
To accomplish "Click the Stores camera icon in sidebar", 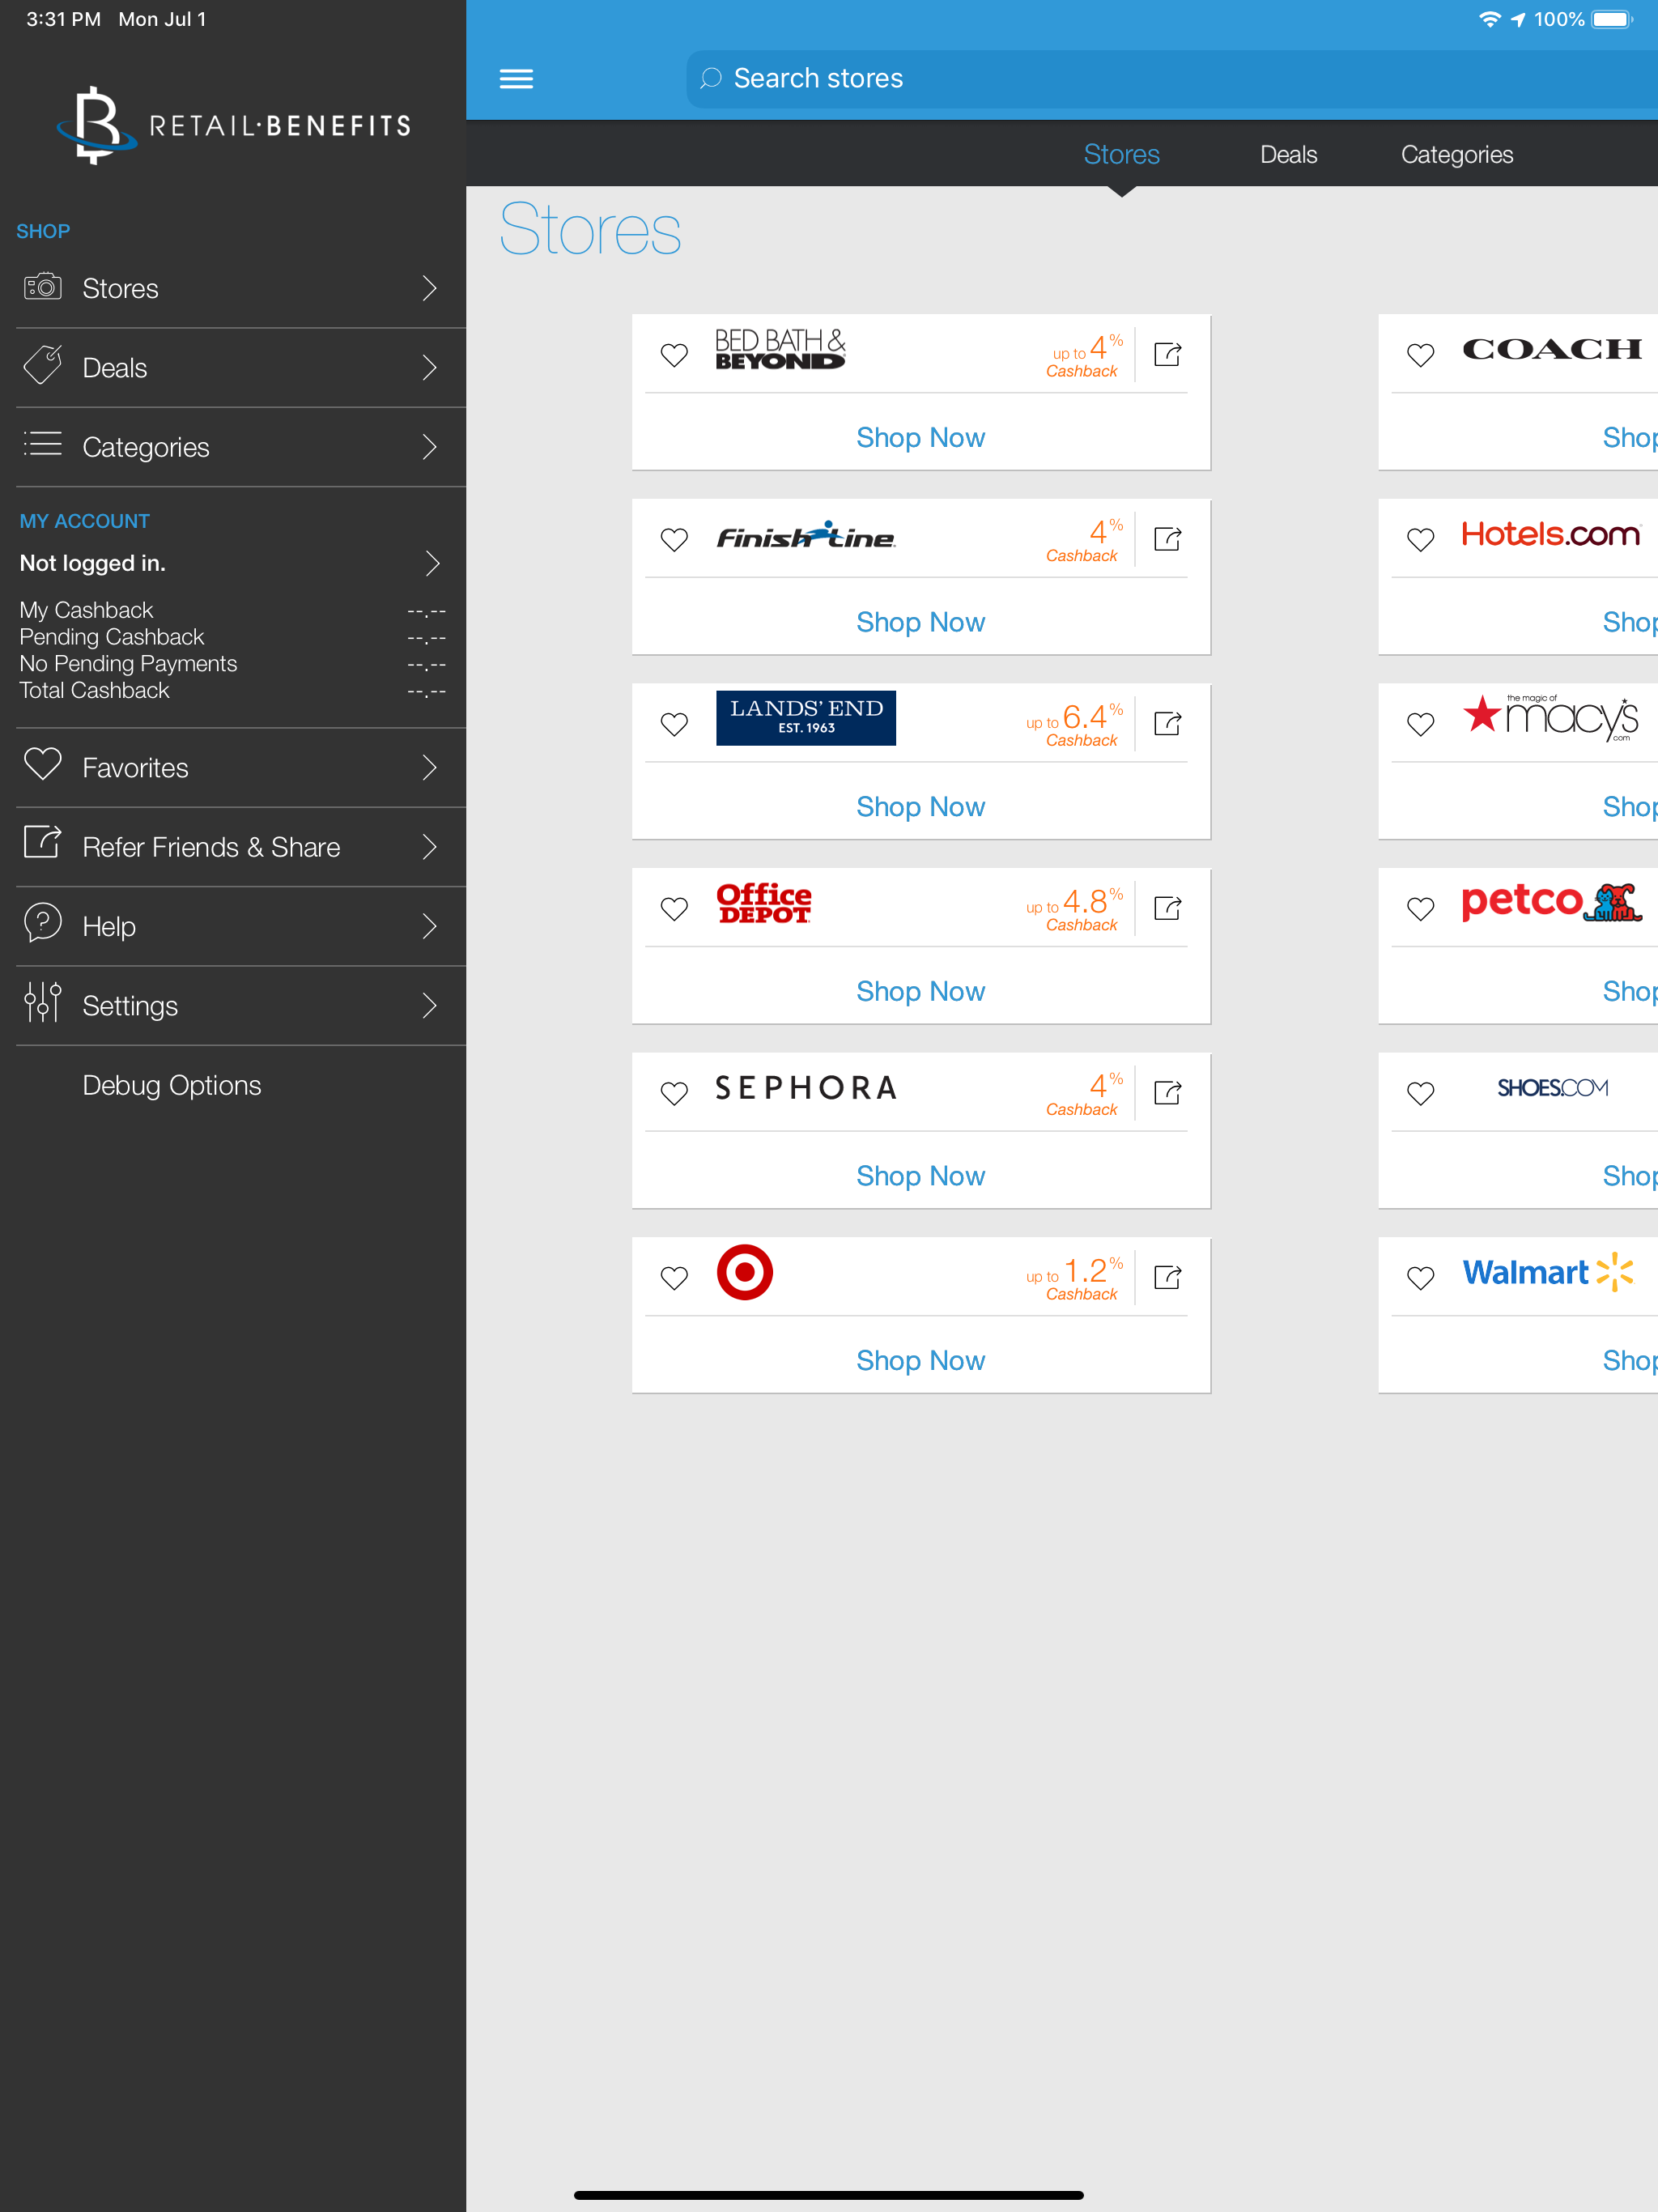I will coord(43,287).
